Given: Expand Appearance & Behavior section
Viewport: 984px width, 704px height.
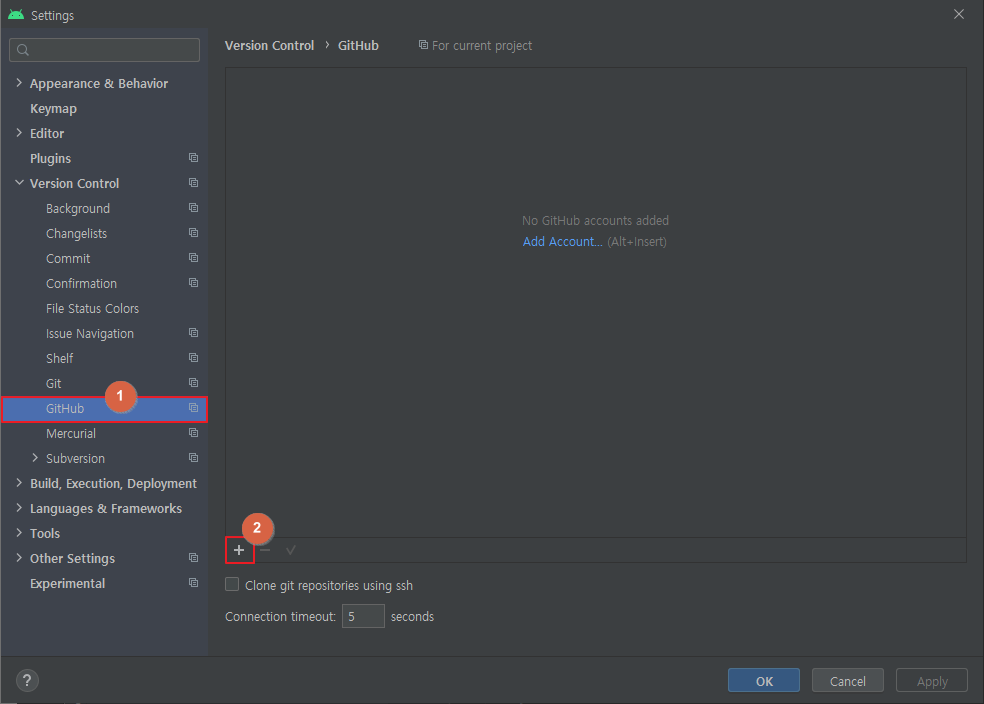Looking at the screenshot, I should click(19, 83).
